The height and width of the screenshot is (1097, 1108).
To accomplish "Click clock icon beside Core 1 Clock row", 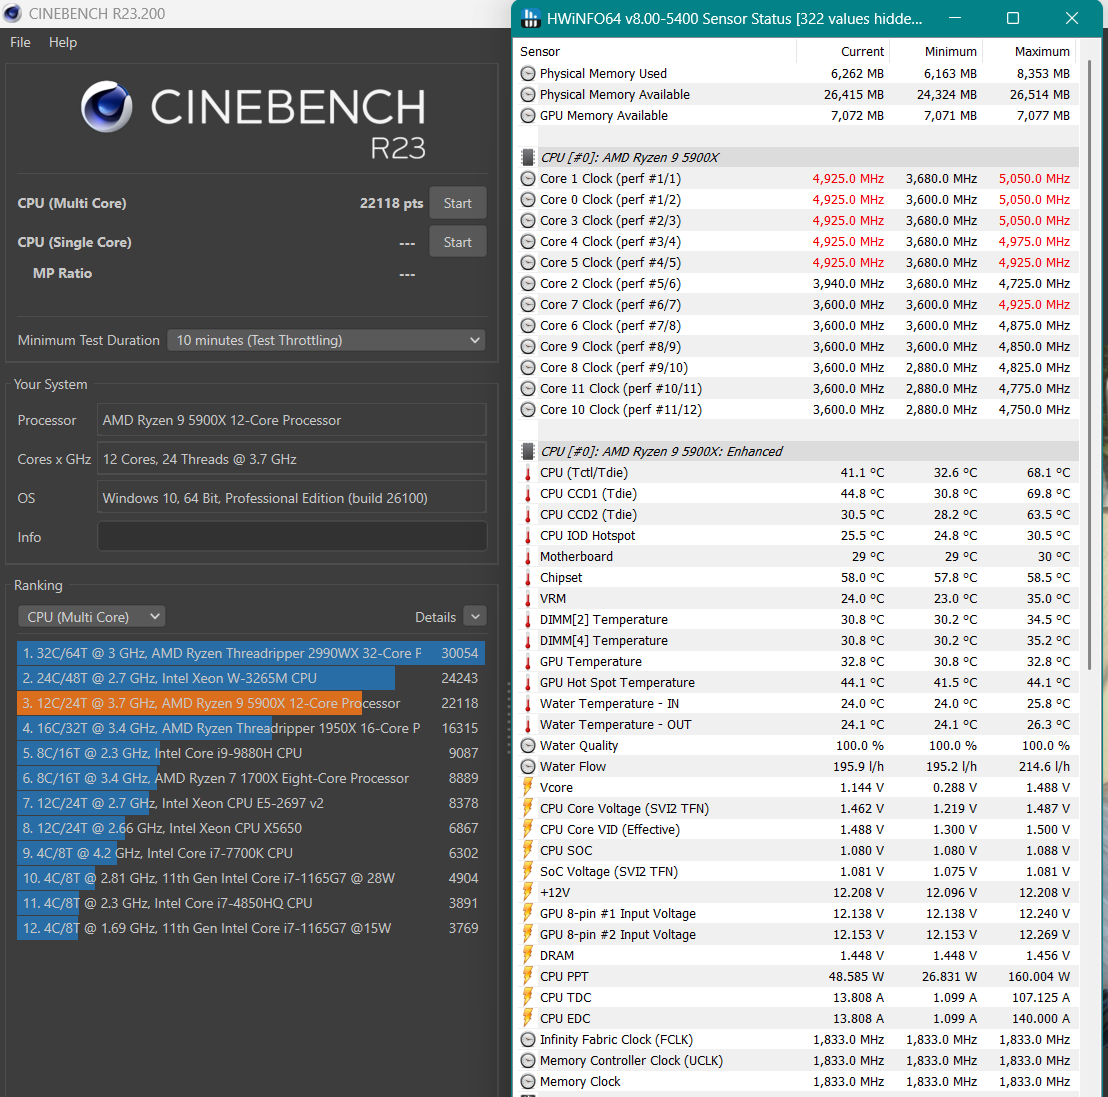I will point(528,179).
